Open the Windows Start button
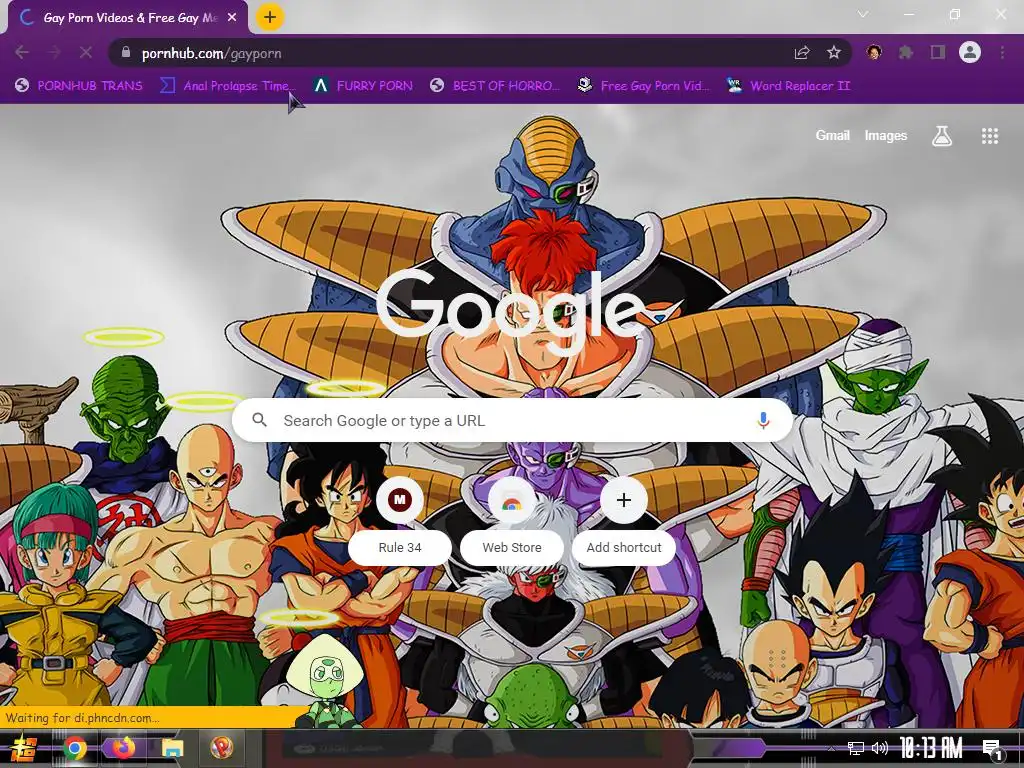This screenshot has width=1024, height=768. pos(24,748)
